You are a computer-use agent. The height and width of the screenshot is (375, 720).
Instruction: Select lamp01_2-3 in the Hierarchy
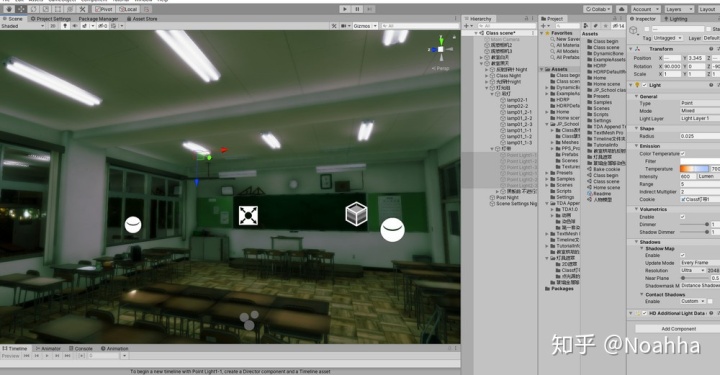pyautogui.click(x=519, y=124)
